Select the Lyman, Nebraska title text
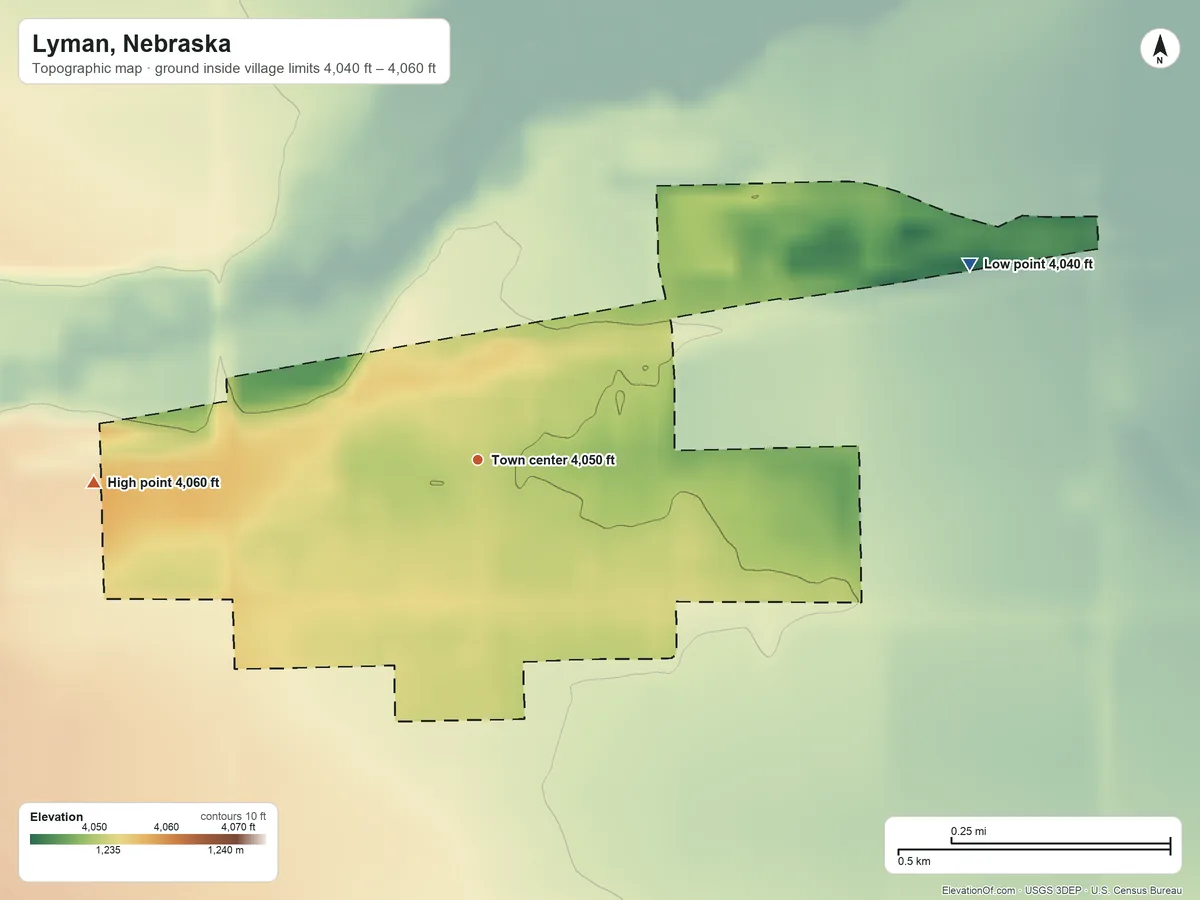This screenshot has height=900, width=1200. point(132,44)
